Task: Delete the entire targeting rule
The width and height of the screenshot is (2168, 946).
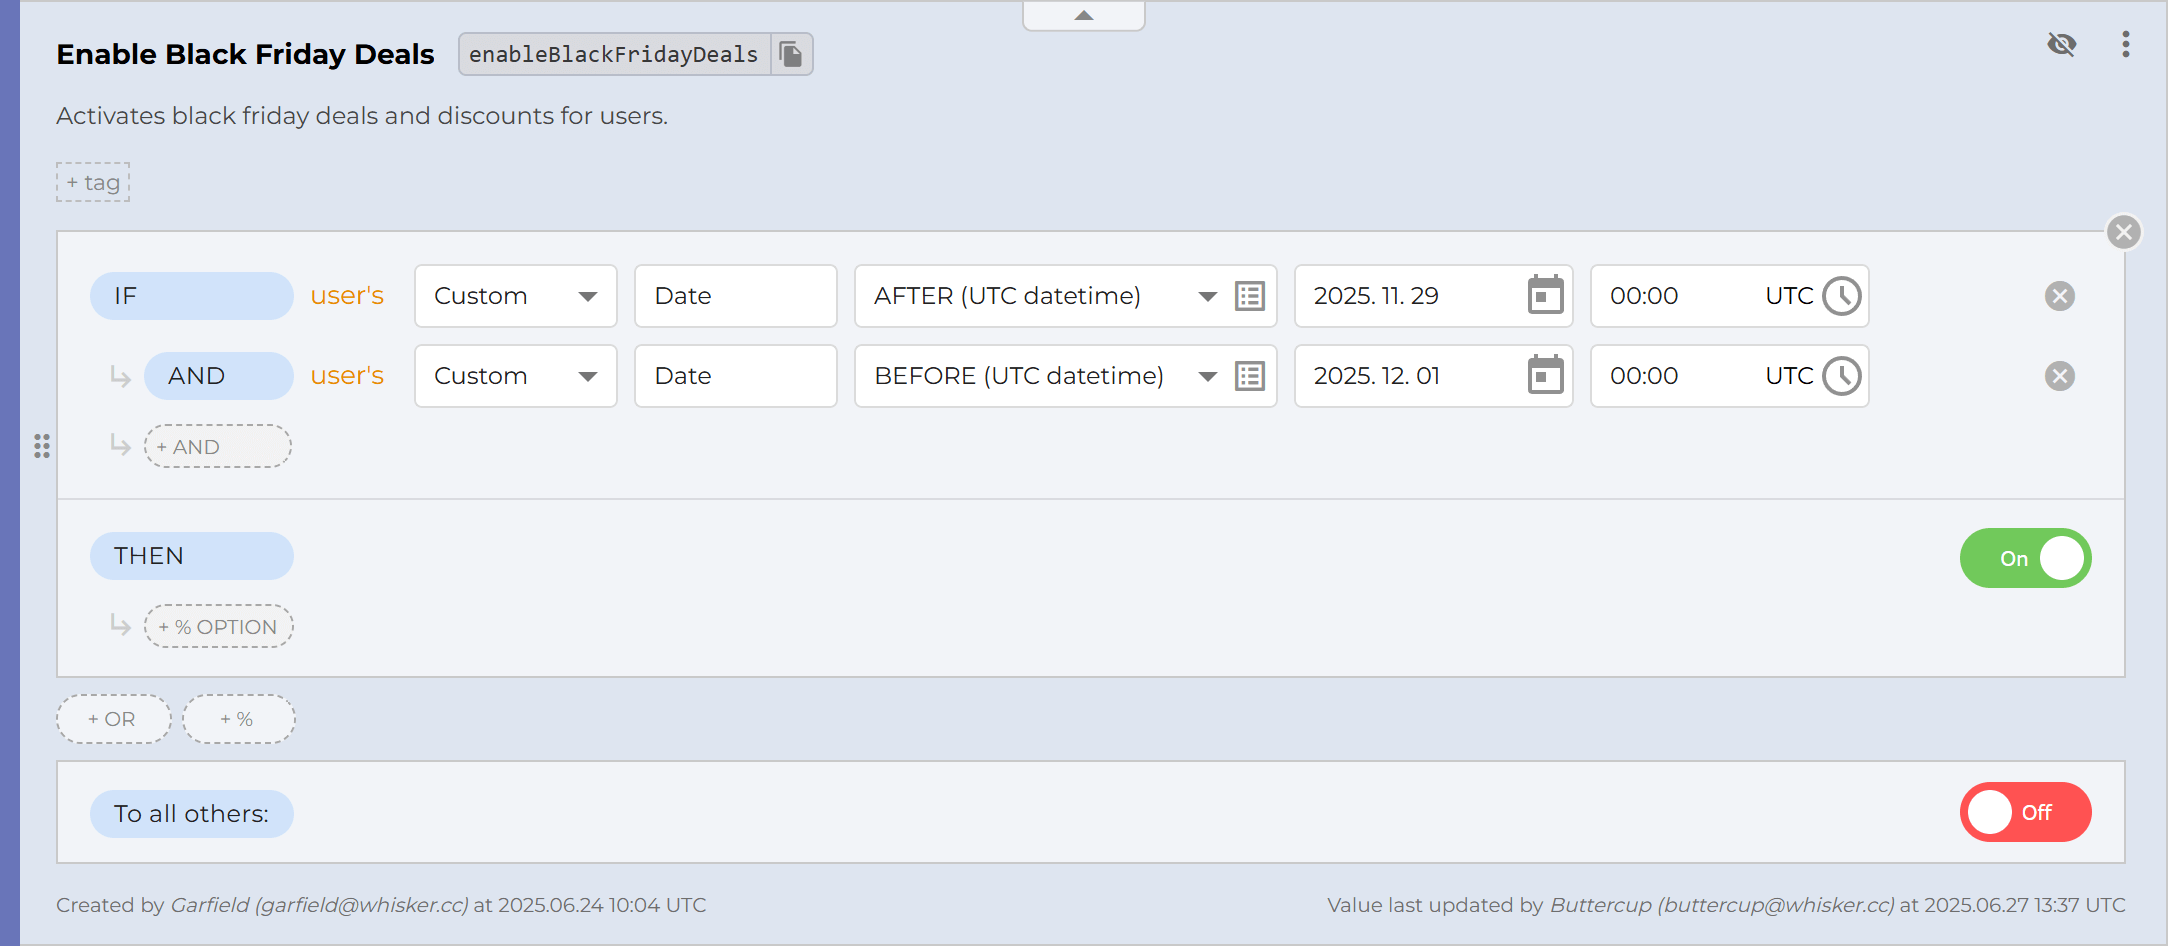Action: pos(2124,232)
